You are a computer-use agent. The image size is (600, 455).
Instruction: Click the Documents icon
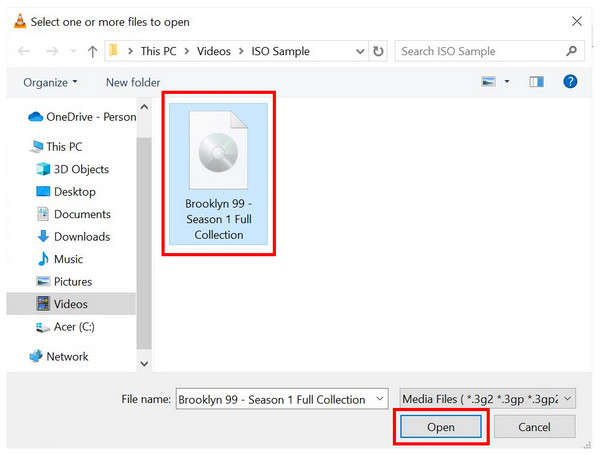[x=43, y=214]
